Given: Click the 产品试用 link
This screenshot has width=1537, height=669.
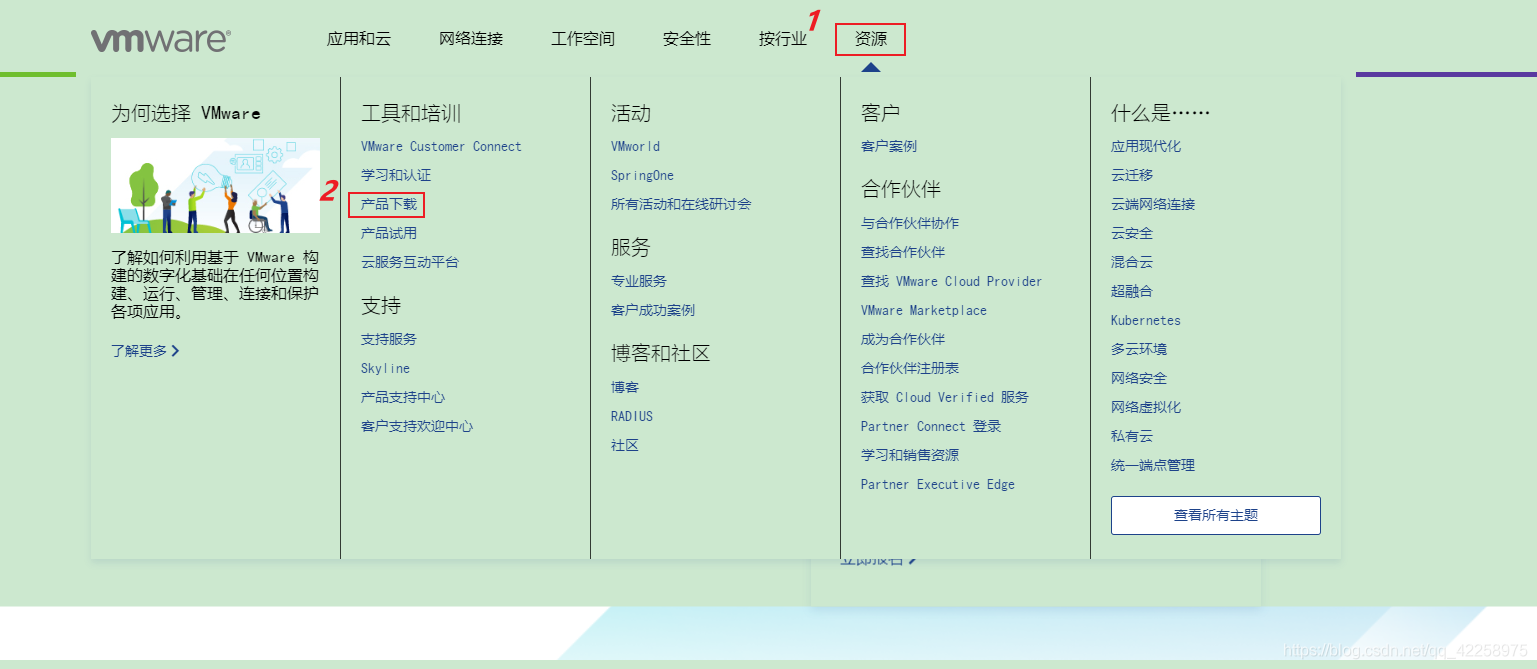Looking at the screenshot, I should click(389, 233).
